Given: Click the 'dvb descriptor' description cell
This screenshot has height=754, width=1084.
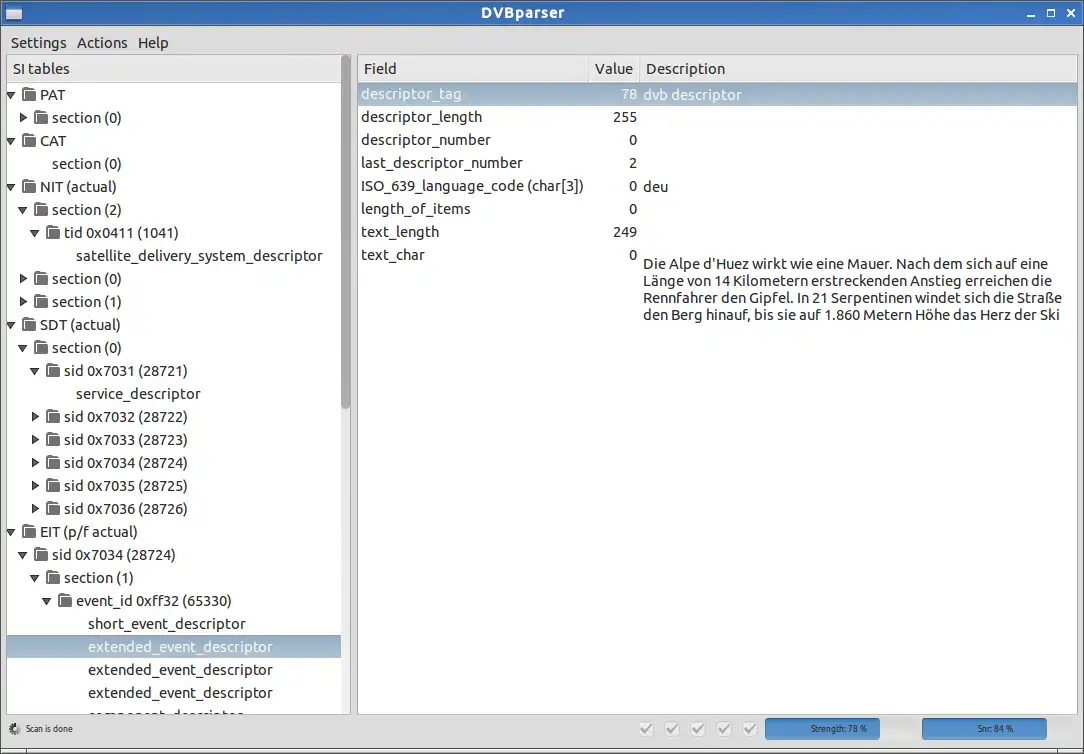Looking at the screenshot, I should [692, 95].
